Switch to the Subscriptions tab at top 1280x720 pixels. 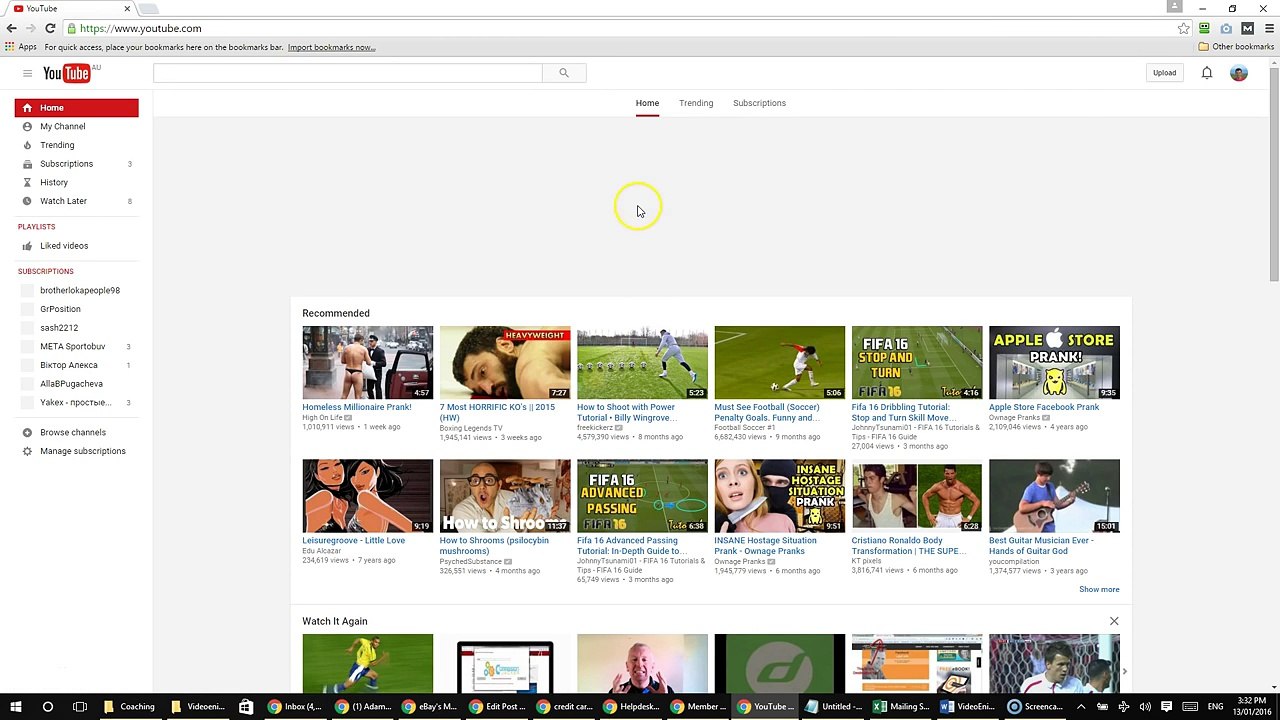[759, 103]
